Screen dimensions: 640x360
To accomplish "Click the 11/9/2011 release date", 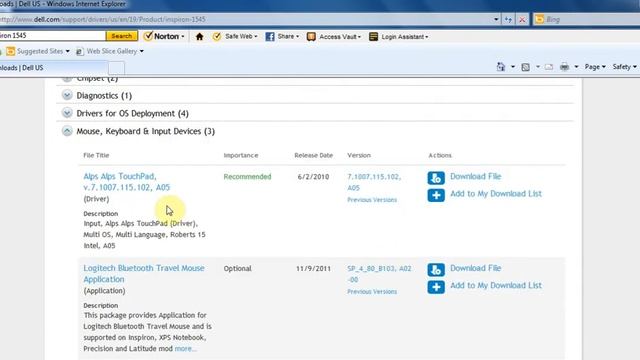I will pos(313,269).
